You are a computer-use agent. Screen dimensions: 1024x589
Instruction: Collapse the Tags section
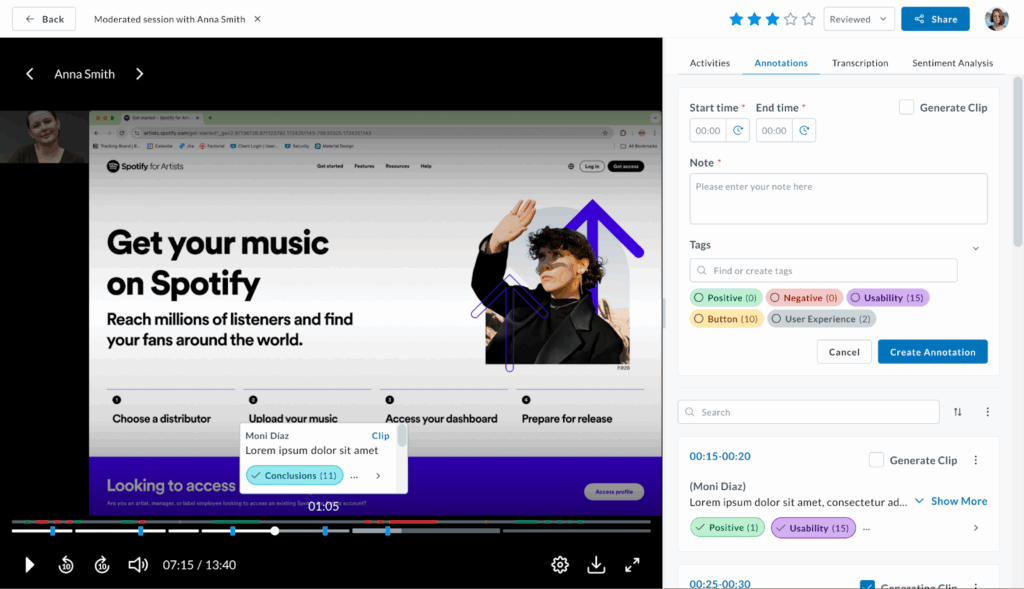click(975, 247)
